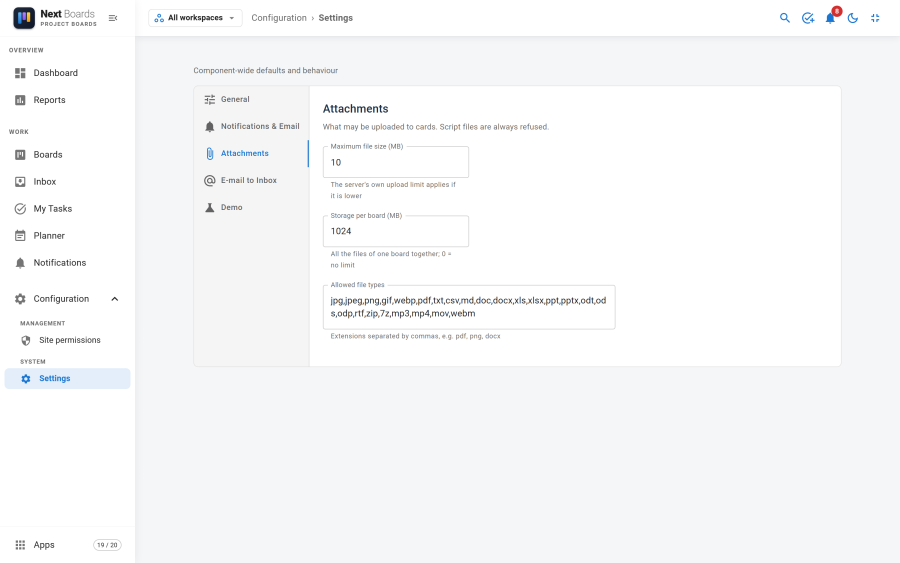
Task: Open Site permissions in sidebar
Action: pos(68,340)
